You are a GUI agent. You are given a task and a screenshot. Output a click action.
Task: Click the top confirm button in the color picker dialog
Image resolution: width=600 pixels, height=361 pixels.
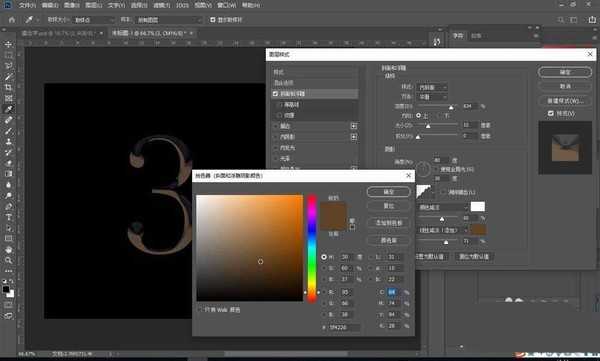click(389, 192)
